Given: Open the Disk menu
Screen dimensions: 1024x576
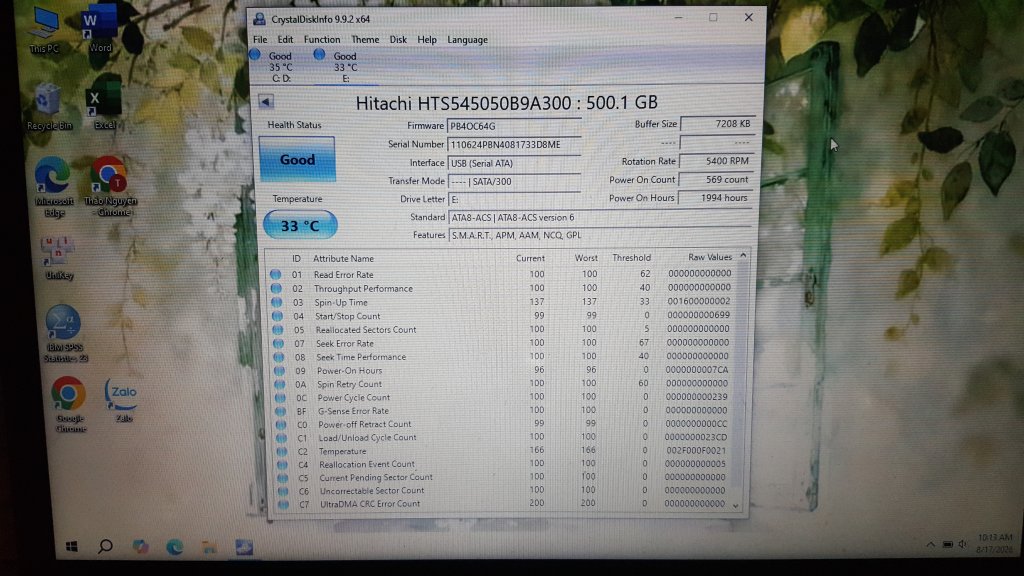Looking at the screenshot, I should coord(398,40).
